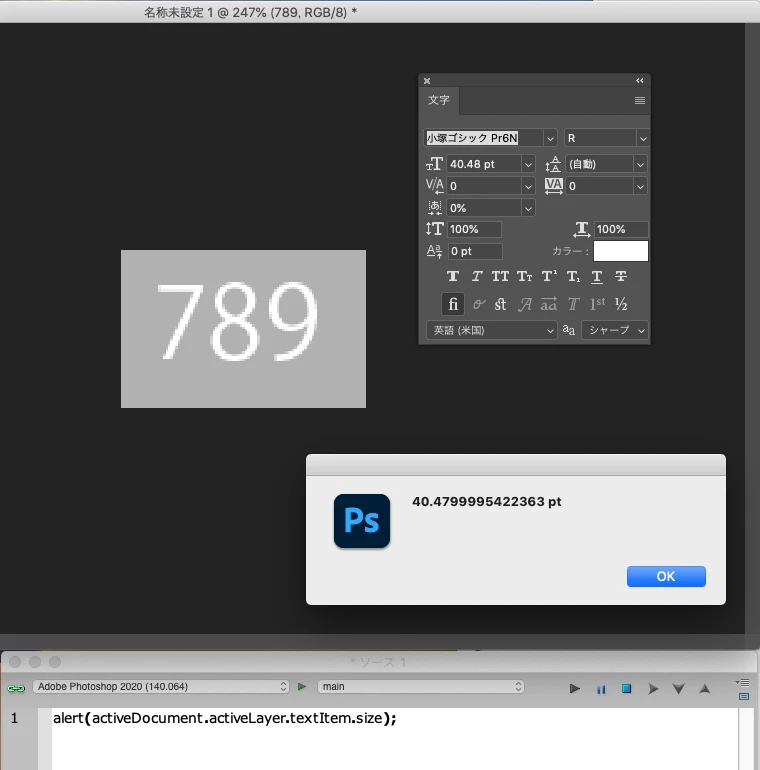Click the white text color swatch
This screenshot has width=760, height=770.
(x=621, y=251)
